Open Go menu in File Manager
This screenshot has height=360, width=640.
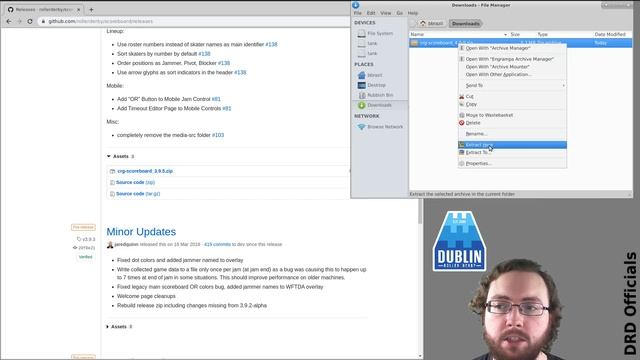400,13
